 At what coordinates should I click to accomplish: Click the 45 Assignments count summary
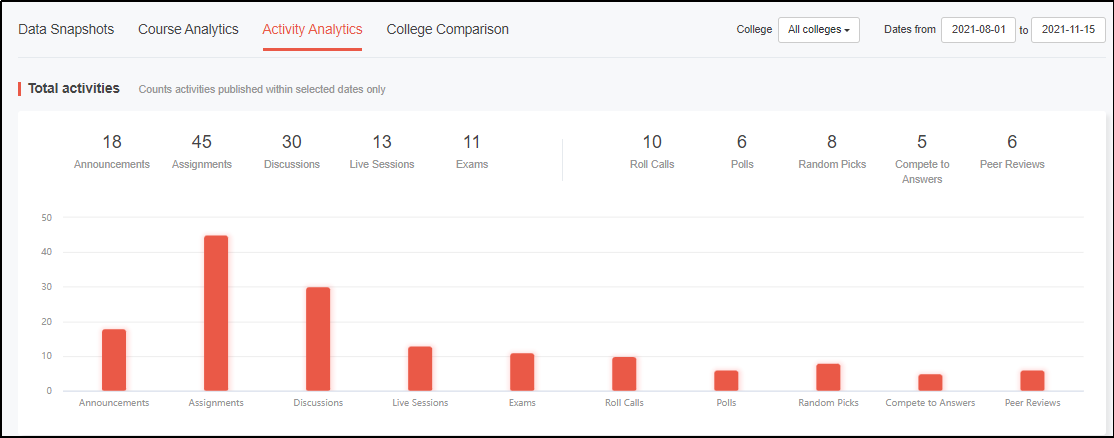click(202, 152)
